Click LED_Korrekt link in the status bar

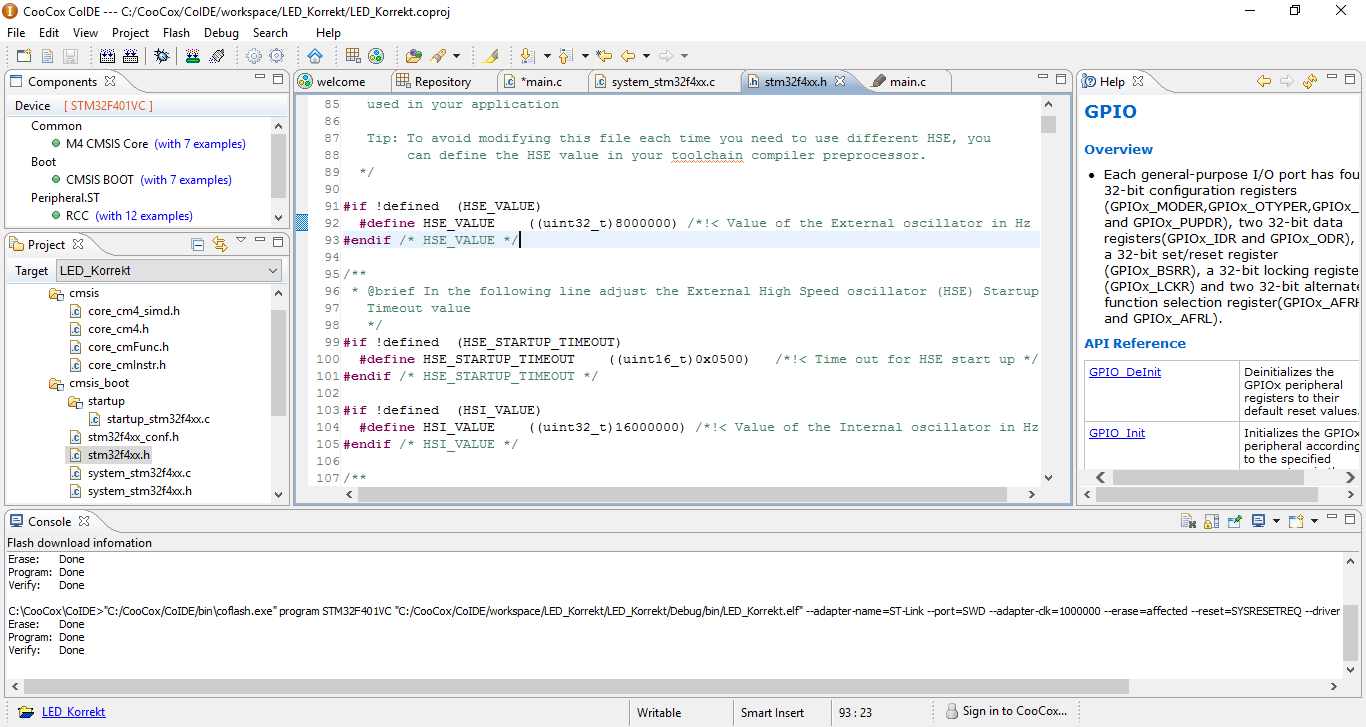[x=73, y=712]
